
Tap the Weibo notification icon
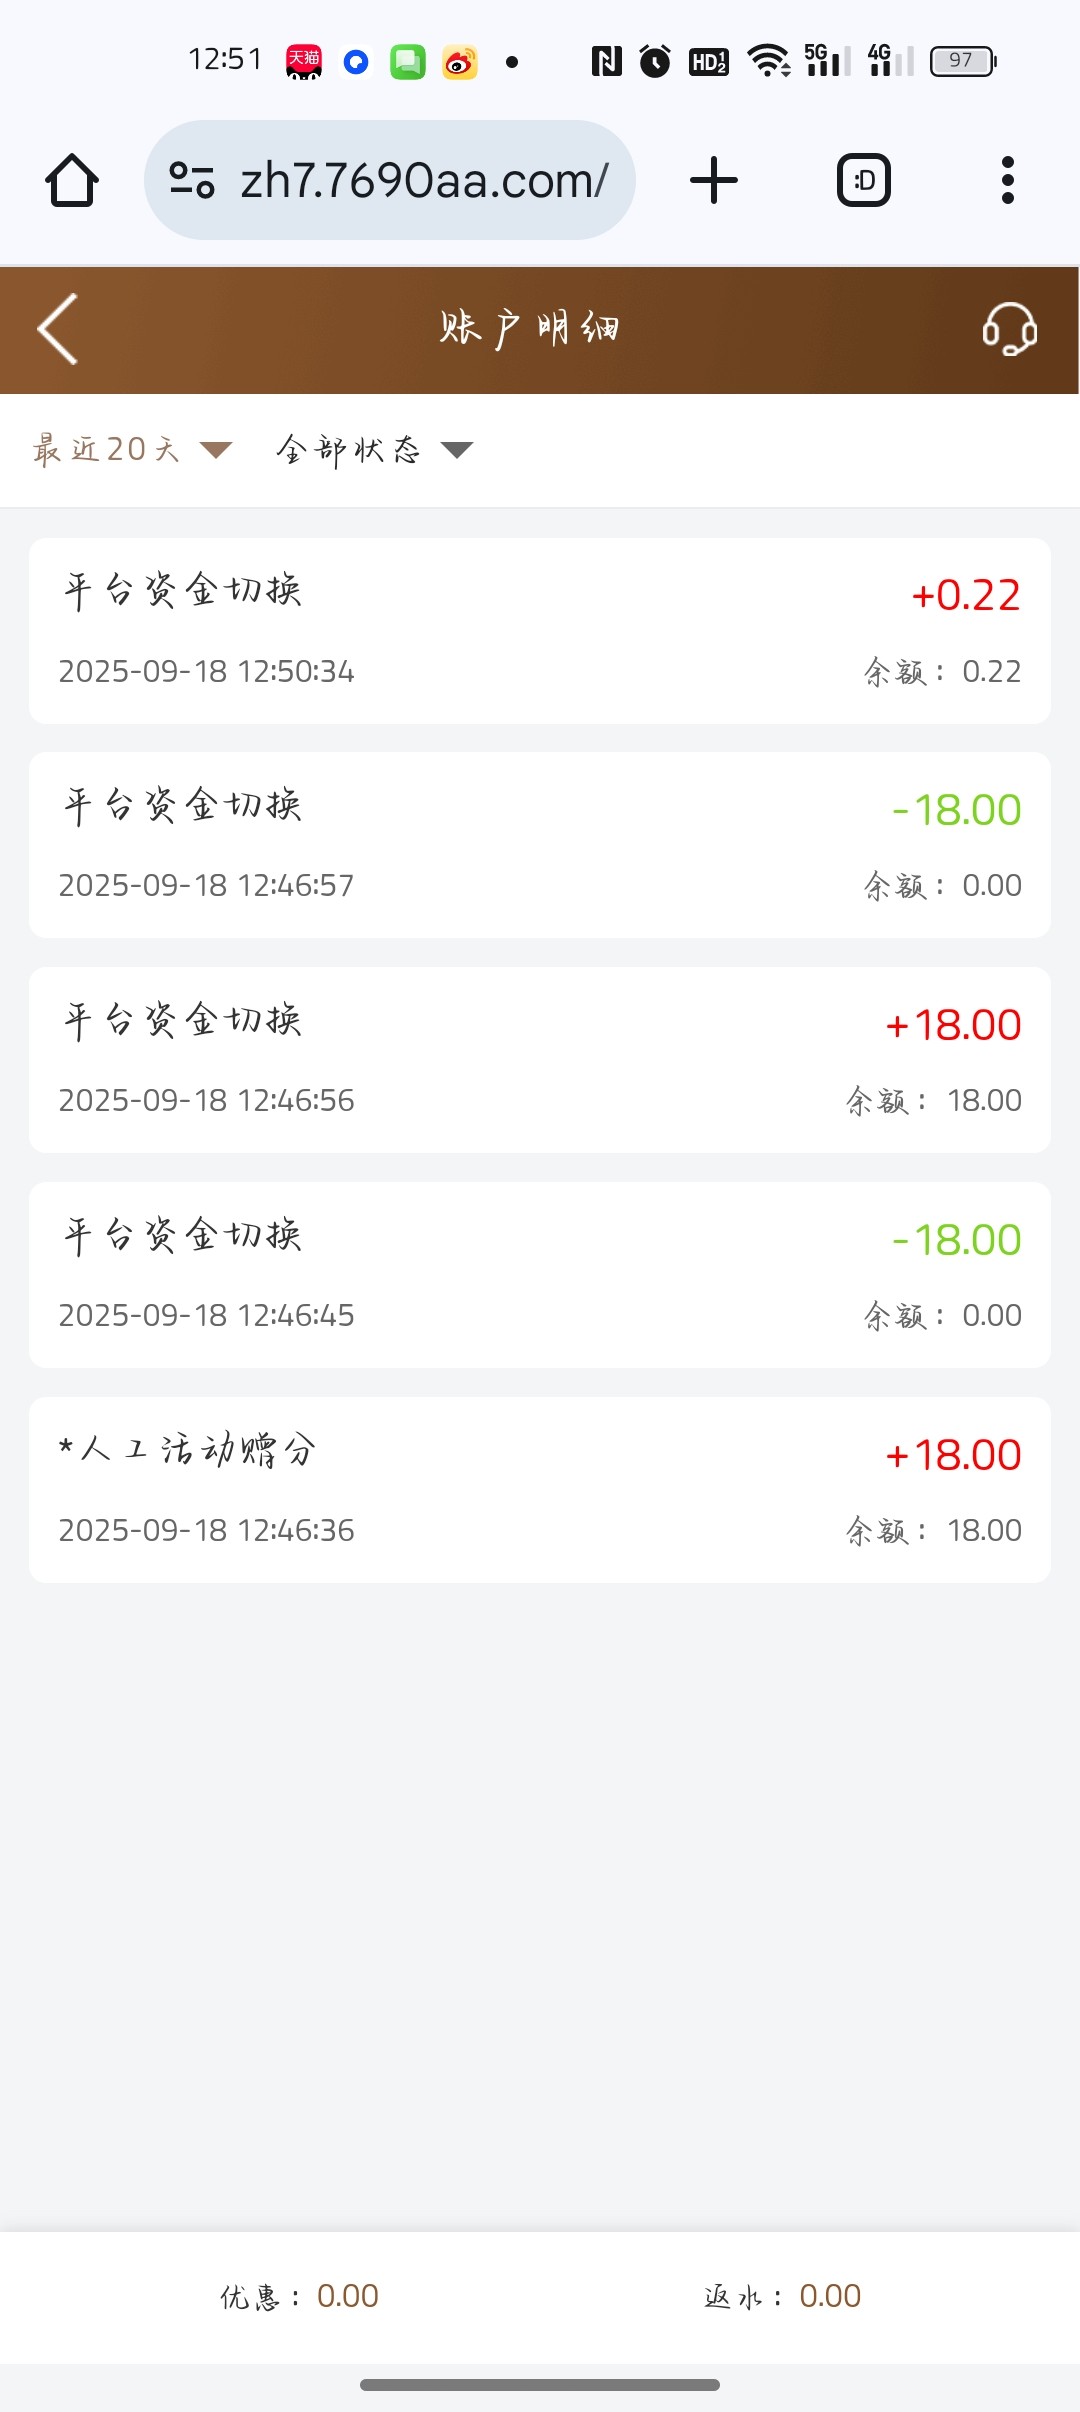460,62
